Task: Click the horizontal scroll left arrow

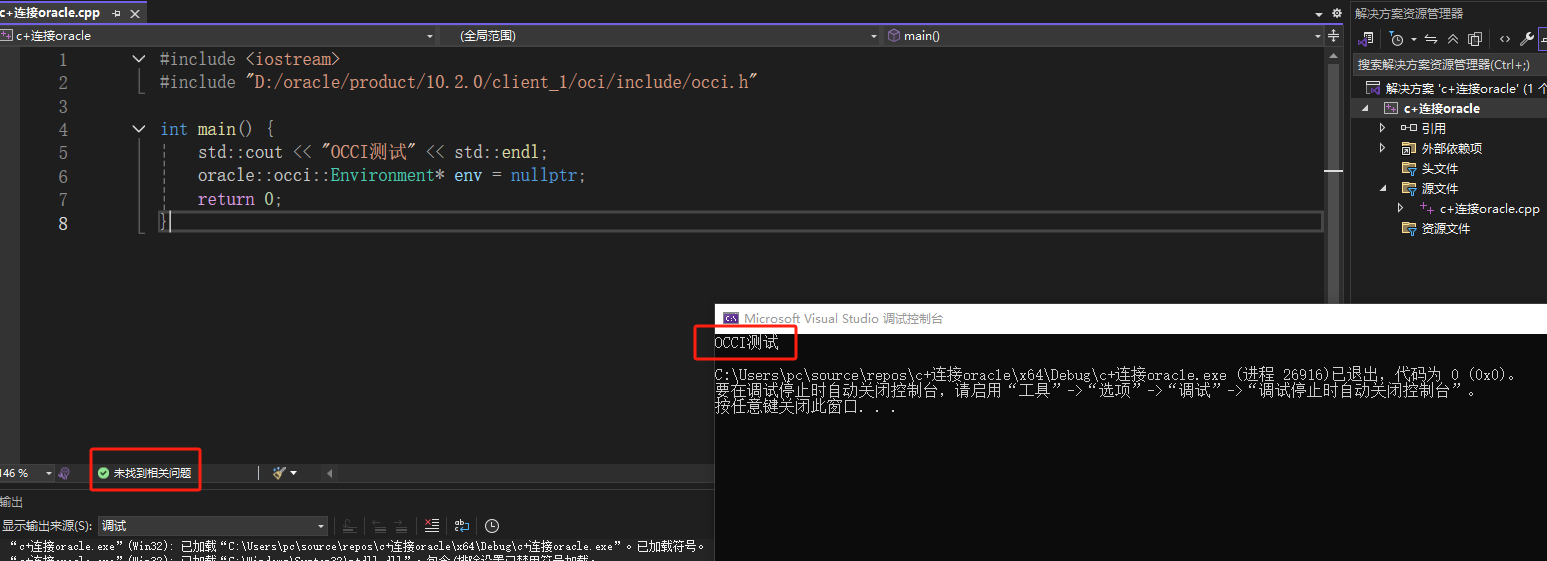Action: pos(329,473)
